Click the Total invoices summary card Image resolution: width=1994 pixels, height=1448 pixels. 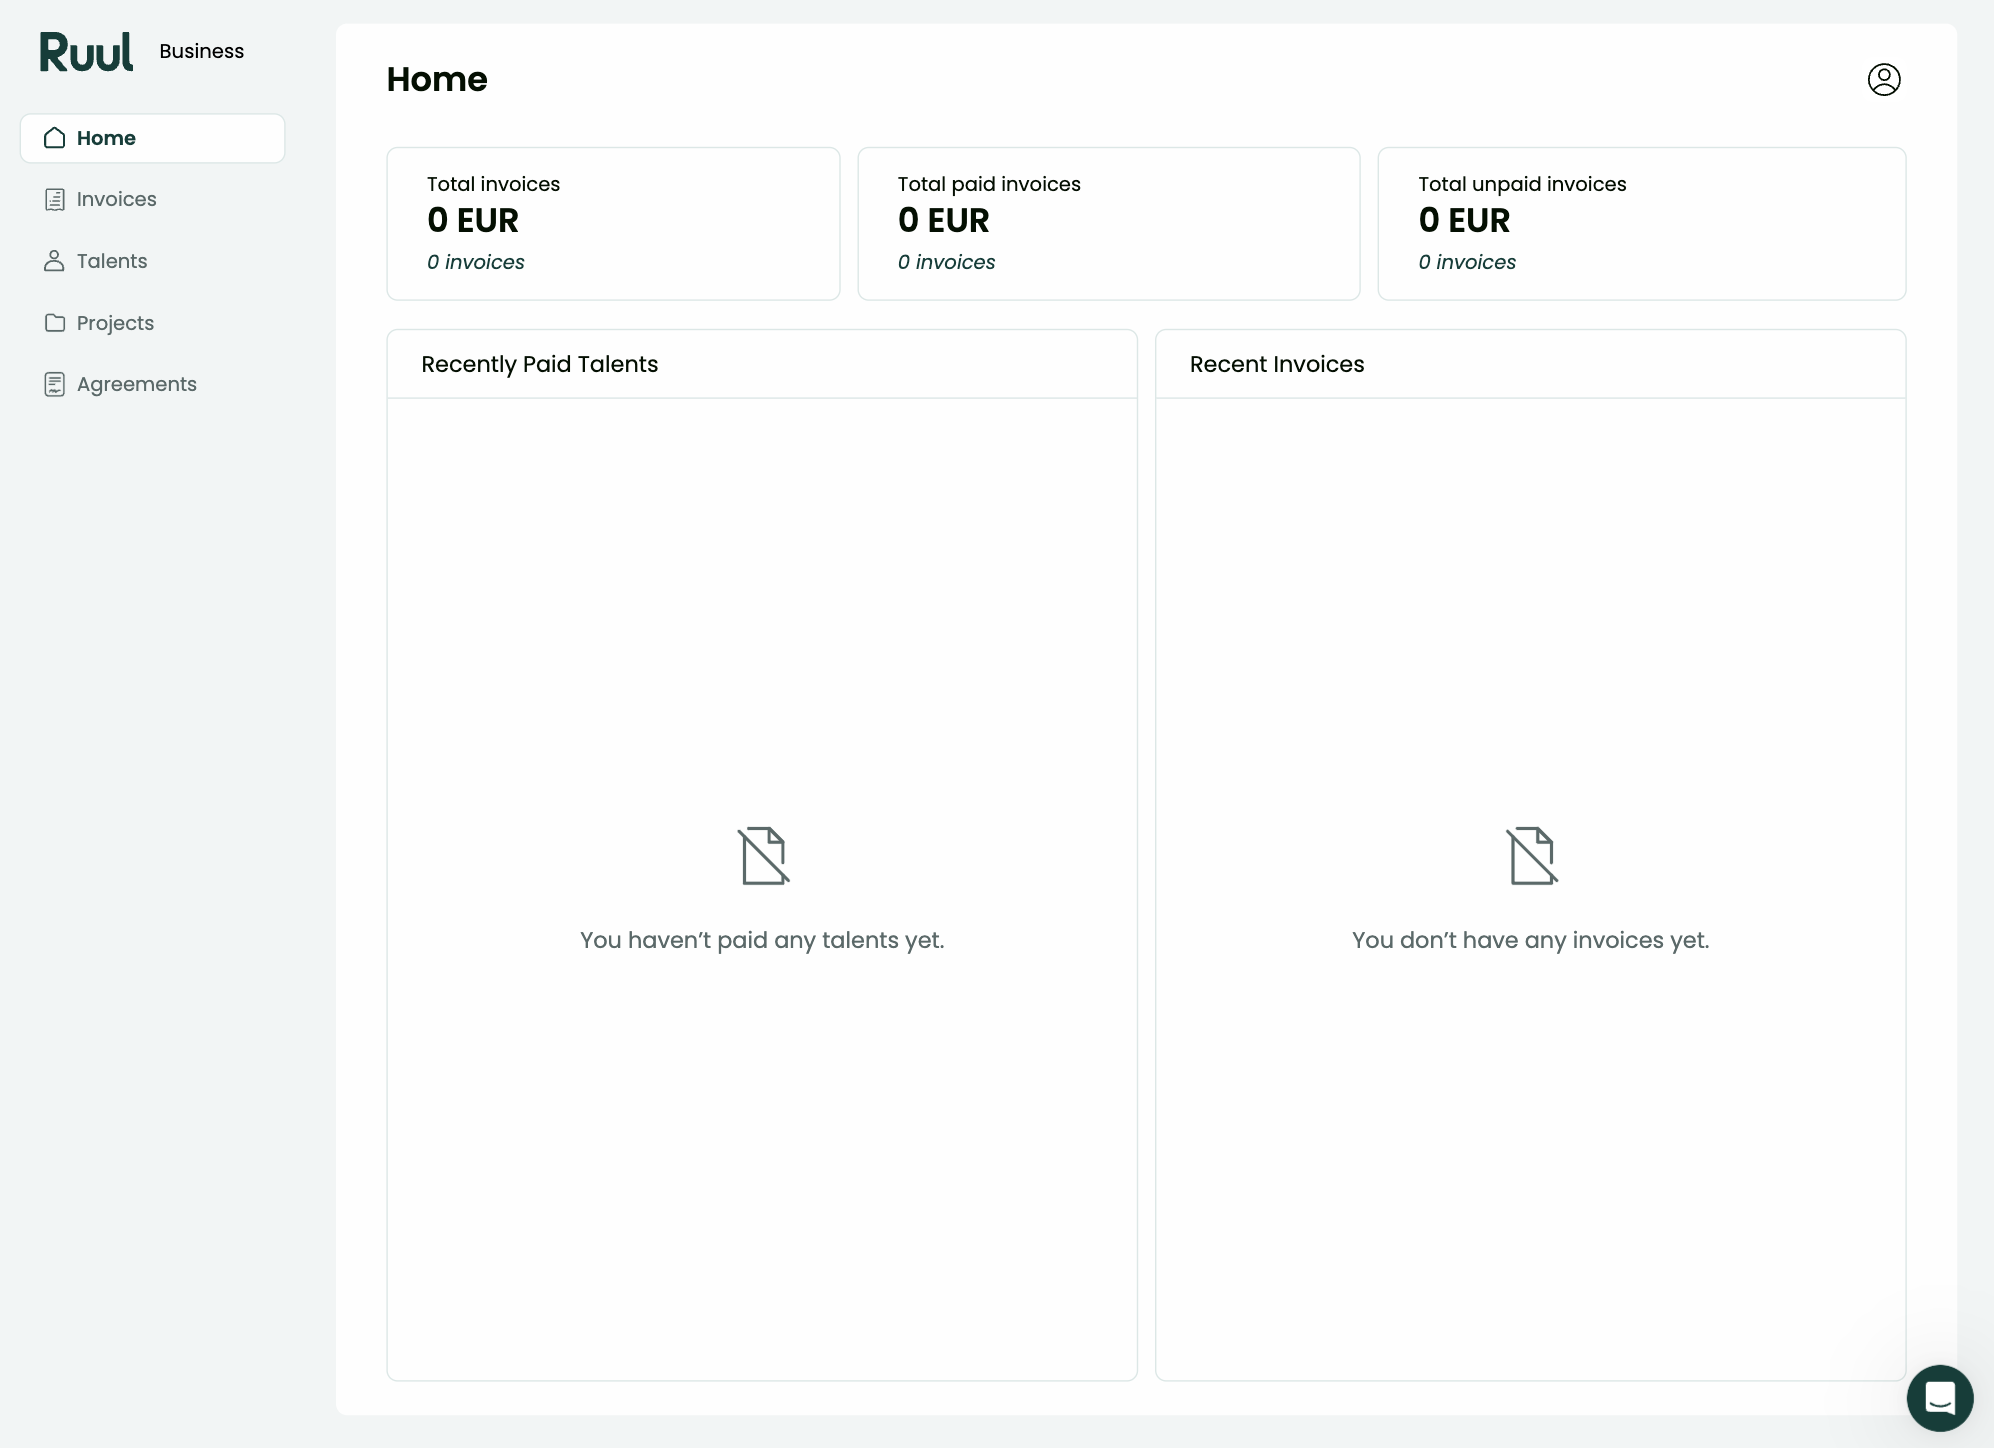613,224
